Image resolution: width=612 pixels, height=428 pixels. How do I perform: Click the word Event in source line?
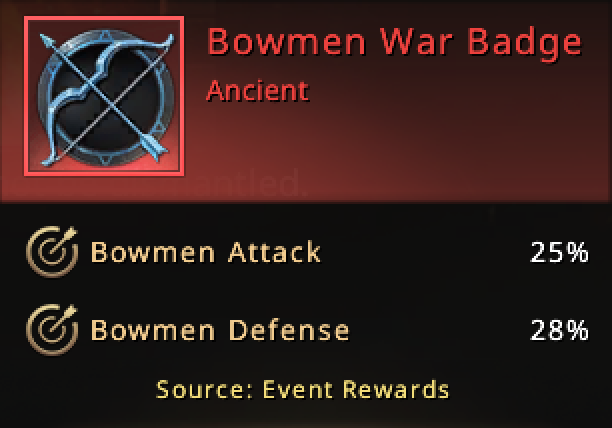point(298,389)
